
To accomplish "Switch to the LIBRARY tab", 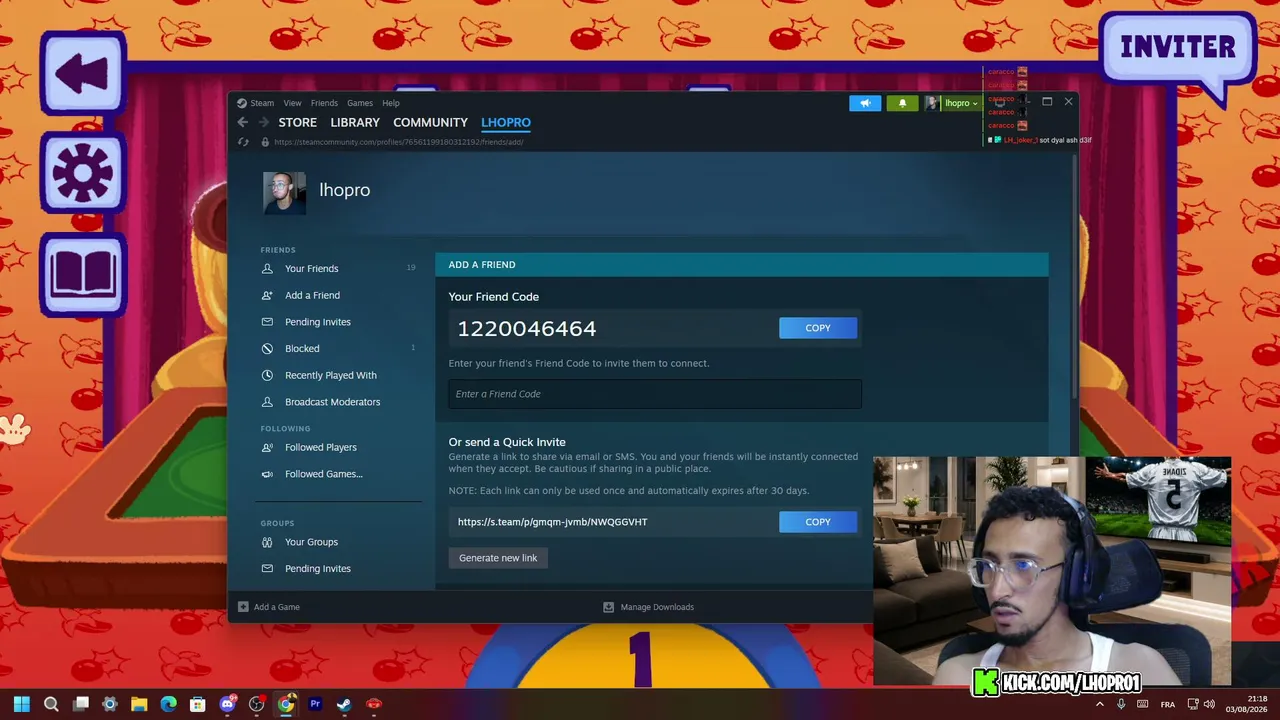I will (355, 122).
